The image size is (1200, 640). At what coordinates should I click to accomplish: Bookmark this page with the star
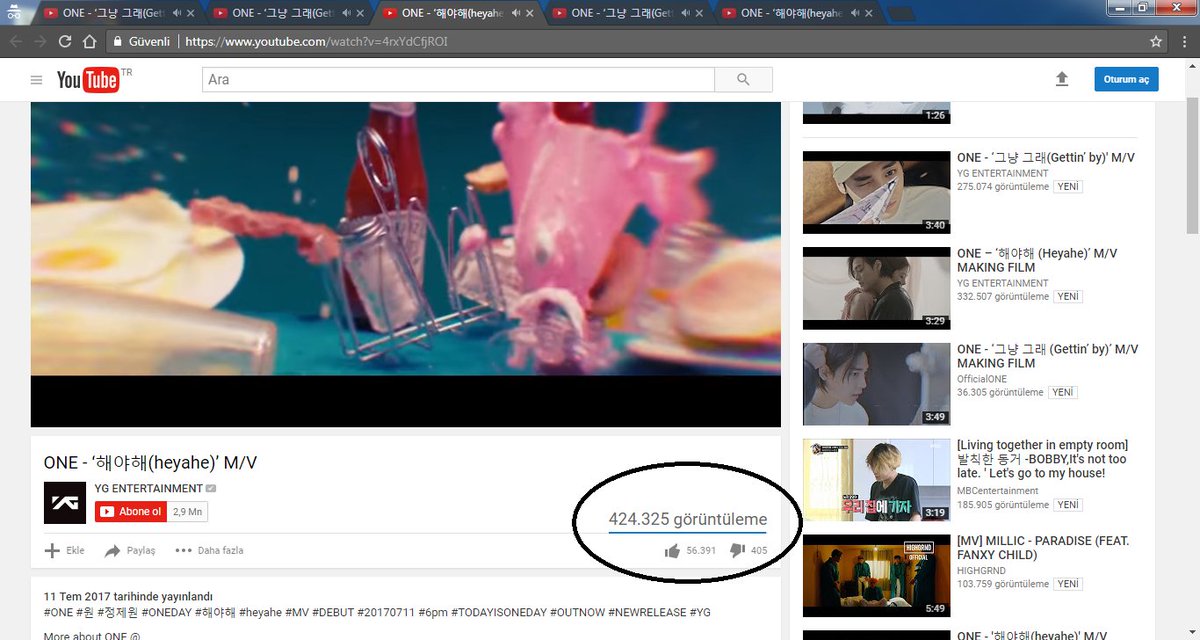coord(1156,42)
